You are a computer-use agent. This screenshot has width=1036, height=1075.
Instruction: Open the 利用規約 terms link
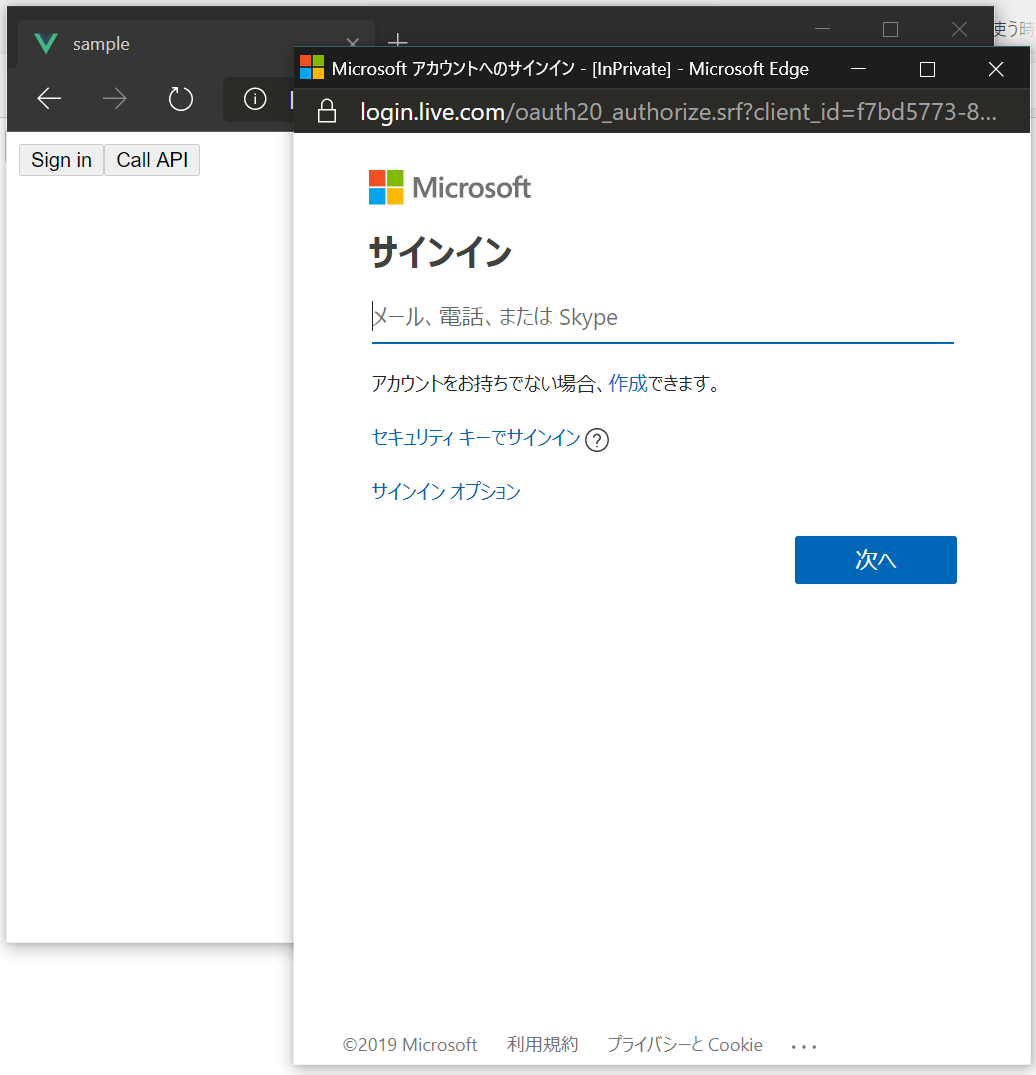click(x=542, y=1045)
